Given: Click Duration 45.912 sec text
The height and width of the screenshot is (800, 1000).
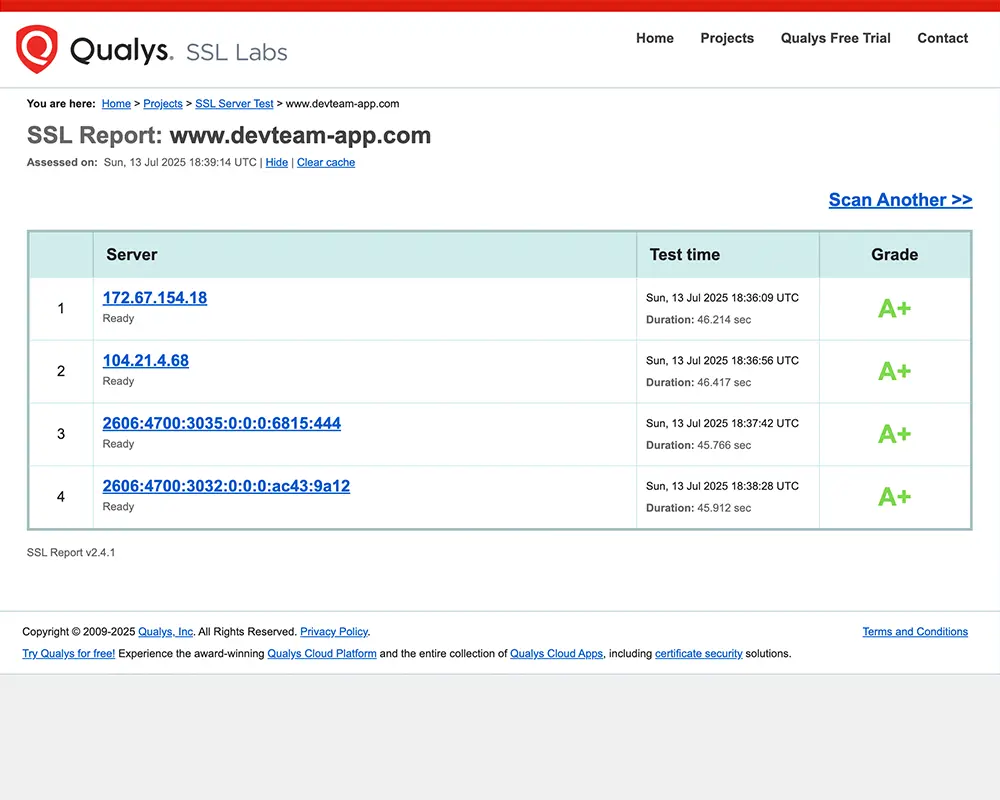Looking at the screenshot, I should pyautogui.click(x=698, y=508).
